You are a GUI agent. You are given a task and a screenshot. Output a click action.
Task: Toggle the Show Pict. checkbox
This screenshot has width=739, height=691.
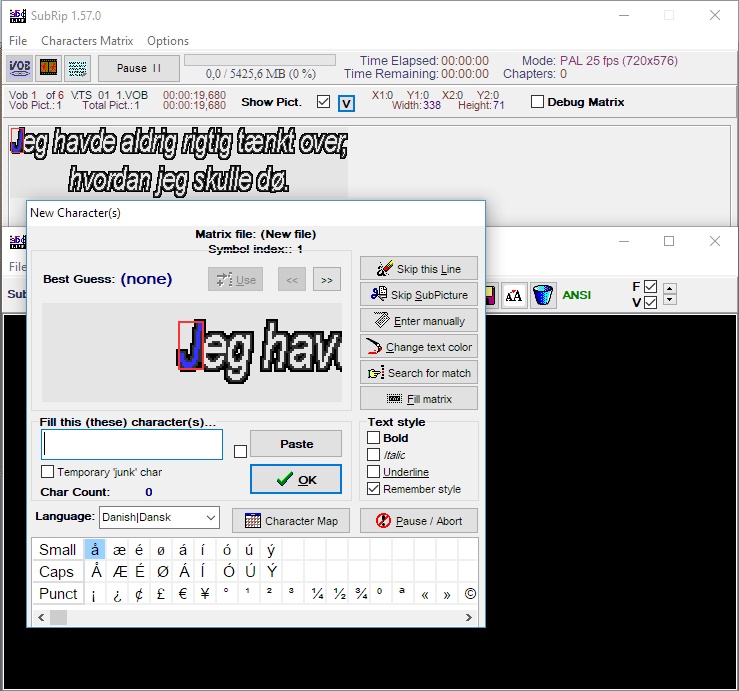pos(323,101)
